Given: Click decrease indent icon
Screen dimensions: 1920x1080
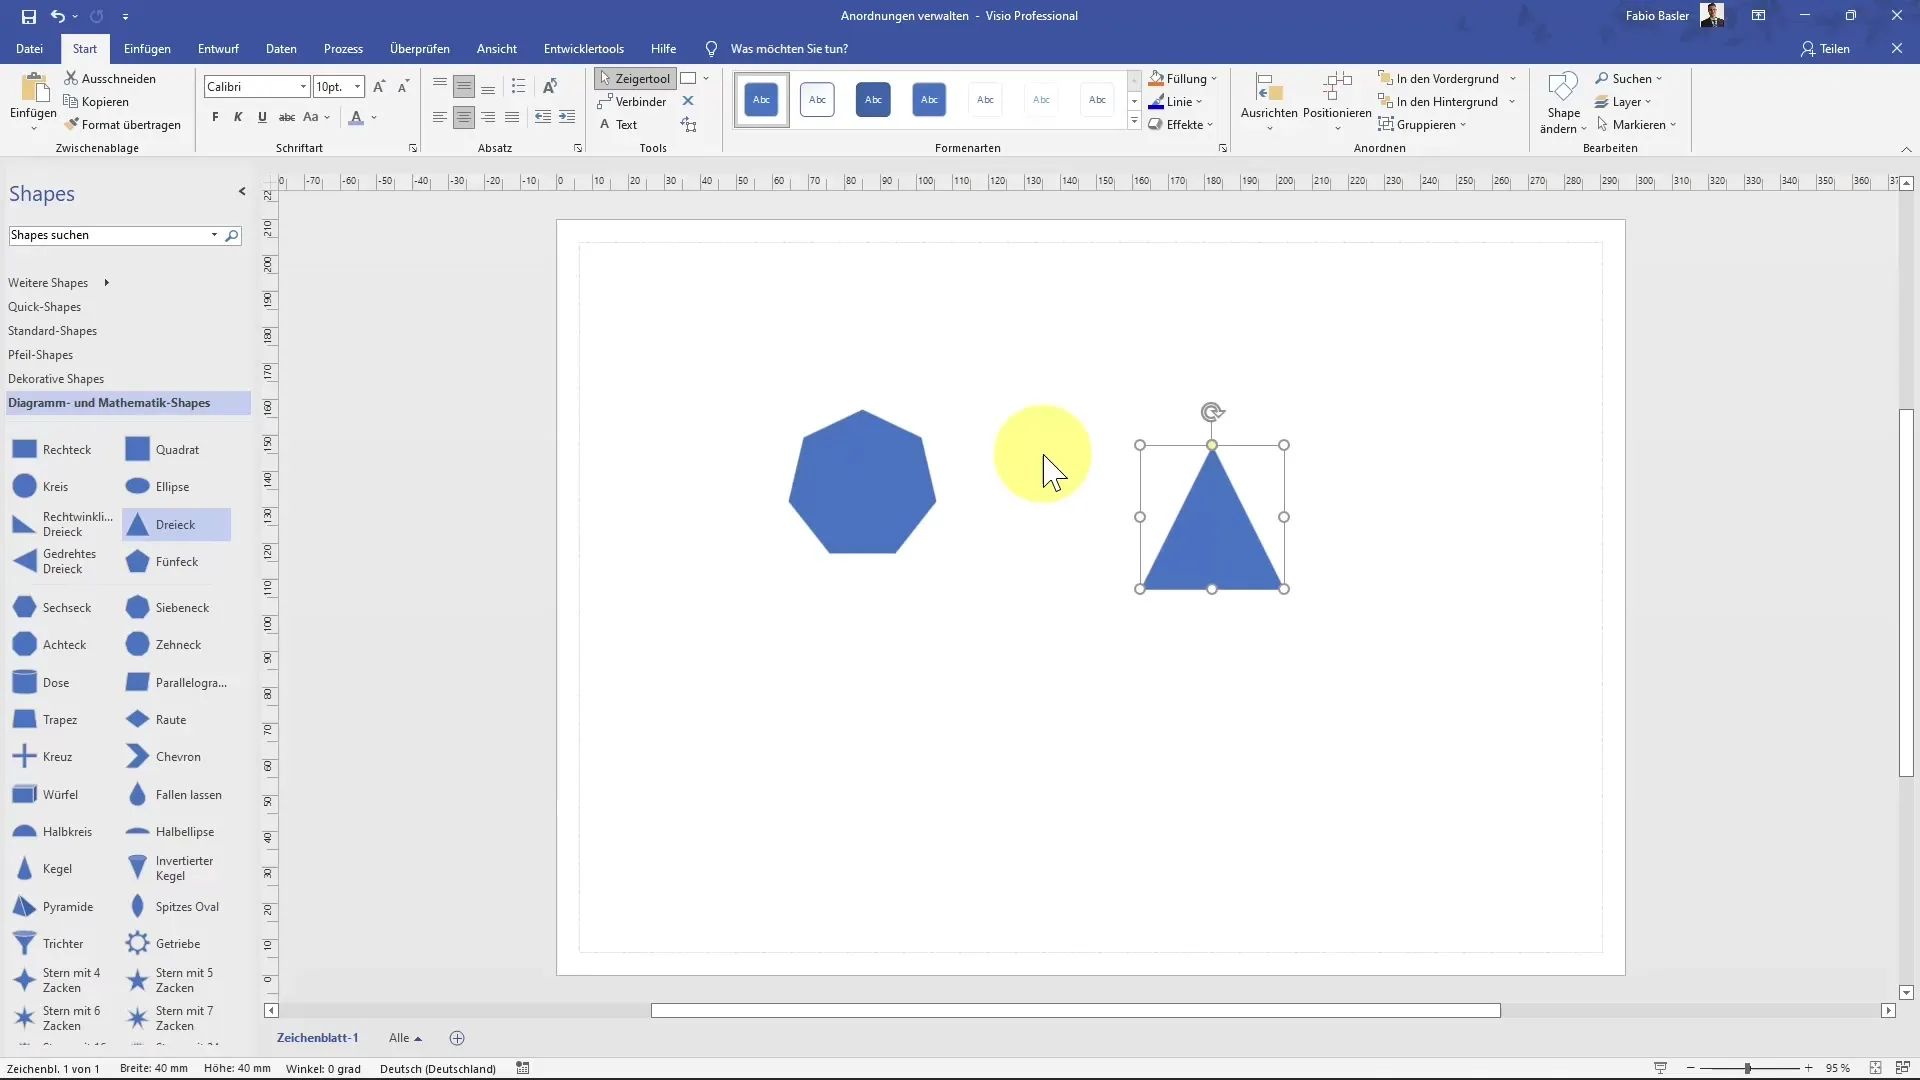Looking at the screenshot, I should 543,117.
